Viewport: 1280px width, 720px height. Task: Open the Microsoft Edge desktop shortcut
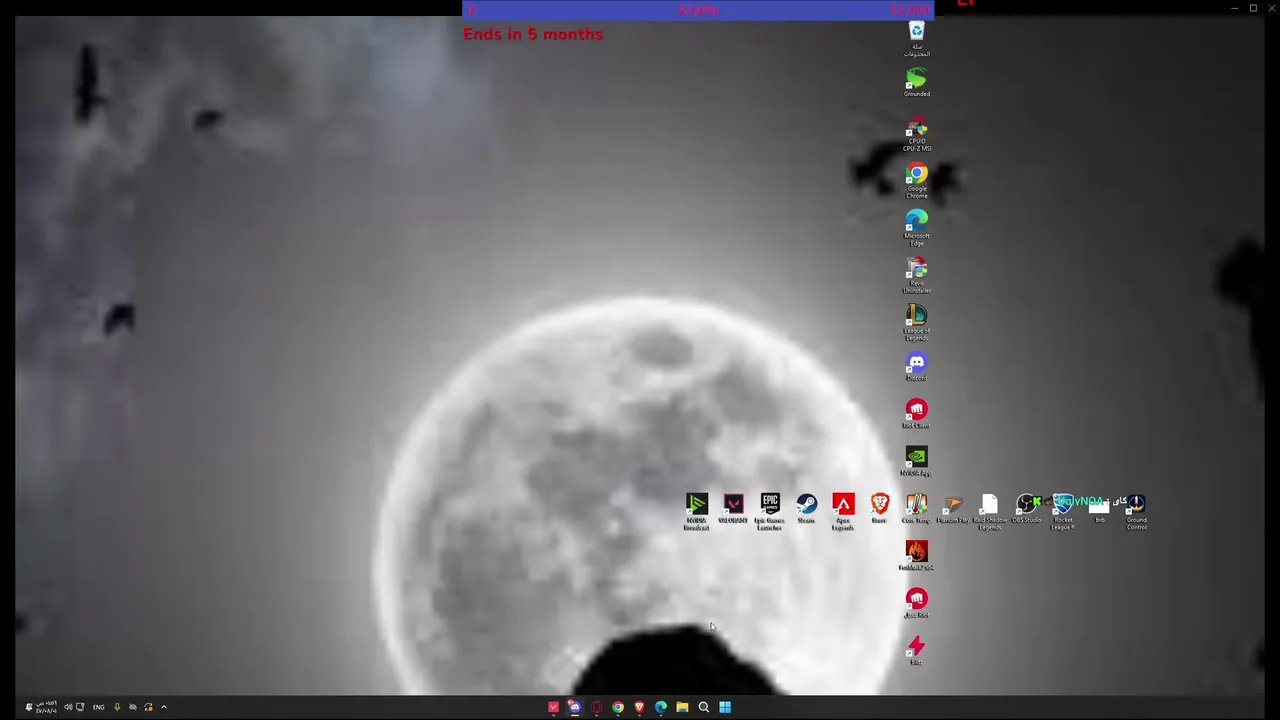[917, 228]
